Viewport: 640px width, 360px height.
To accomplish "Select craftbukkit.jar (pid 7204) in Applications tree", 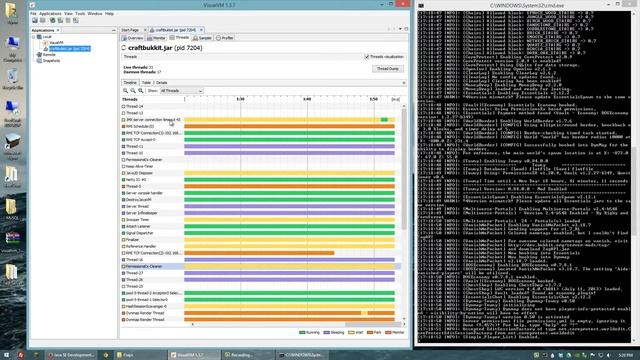I will [x=70, y=49].
